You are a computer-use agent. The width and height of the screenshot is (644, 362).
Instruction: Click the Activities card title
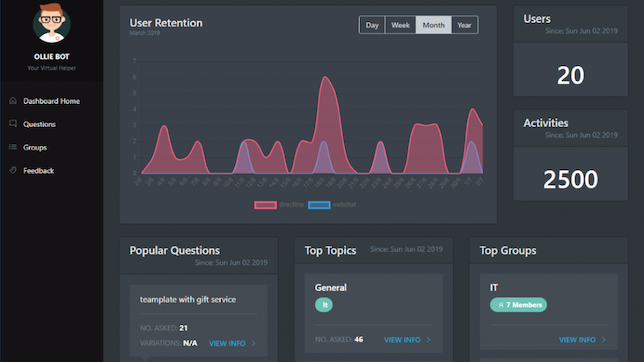(545, 123)
